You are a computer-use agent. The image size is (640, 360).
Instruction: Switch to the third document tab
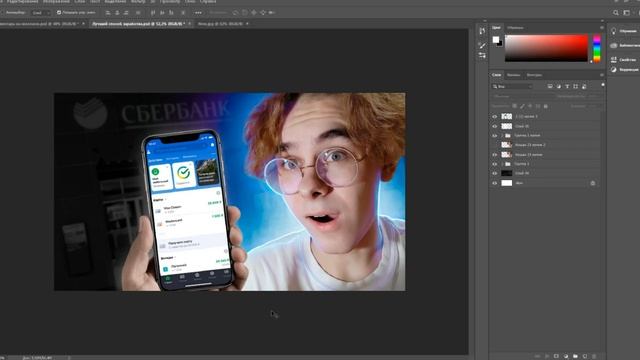[x=220, y=24]
